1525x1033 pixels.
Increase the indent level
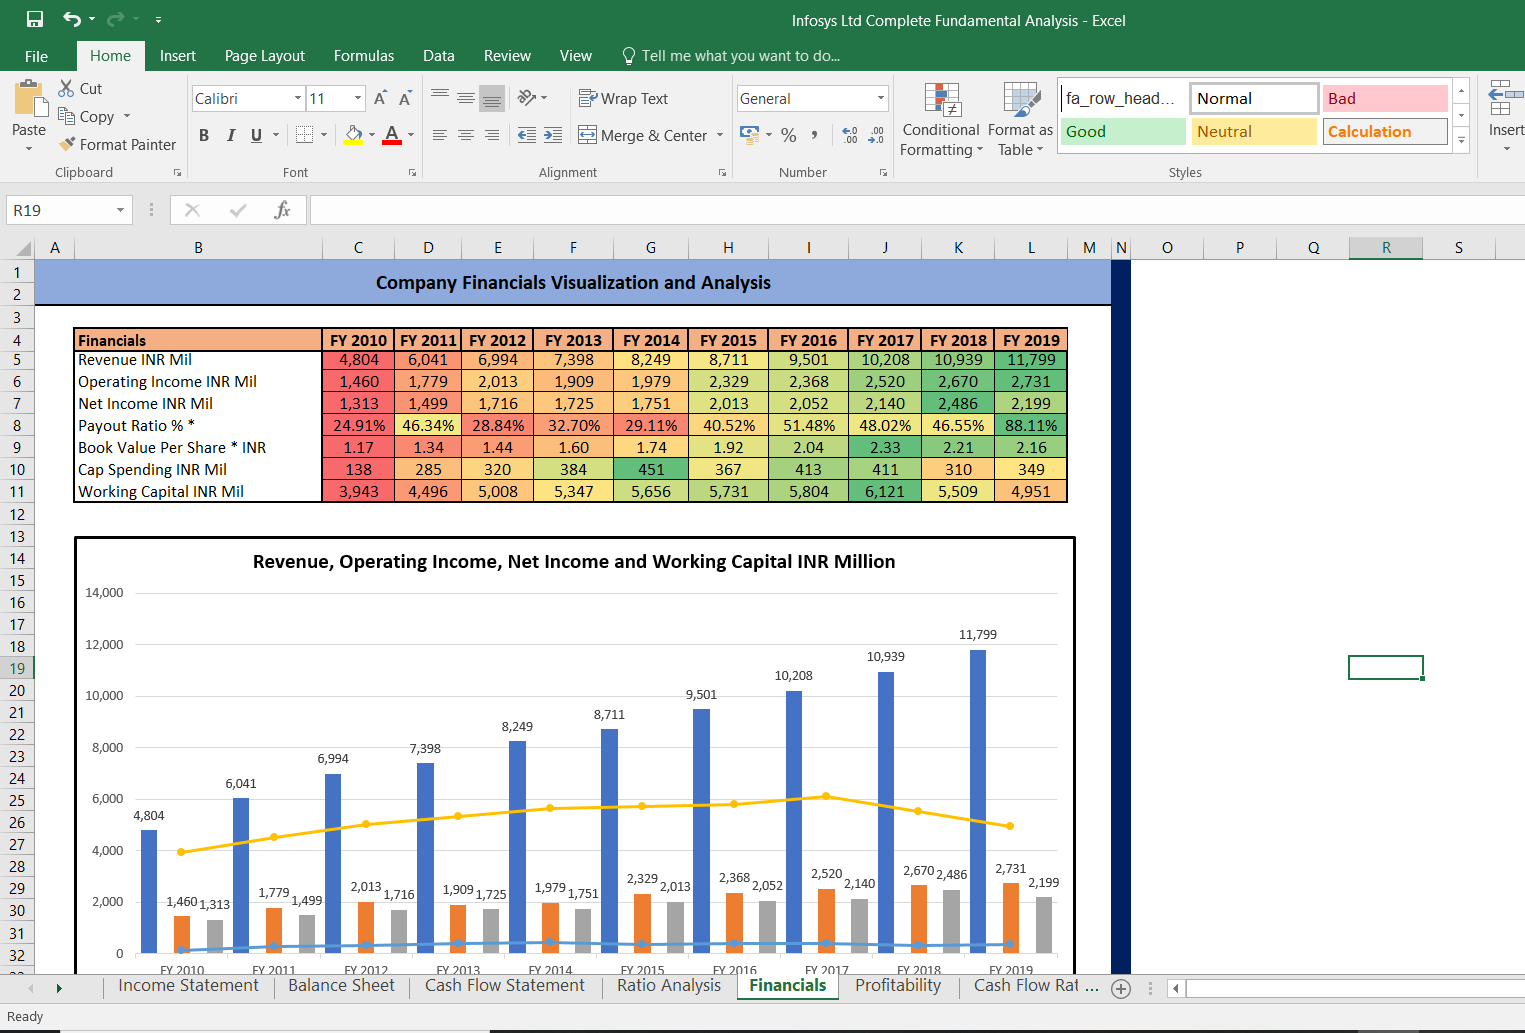553,135
